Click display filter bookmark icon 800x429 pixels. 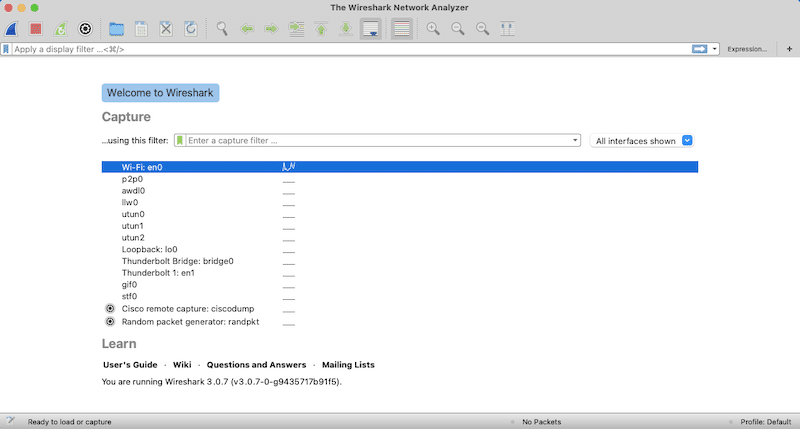click(x=6, y=49)
